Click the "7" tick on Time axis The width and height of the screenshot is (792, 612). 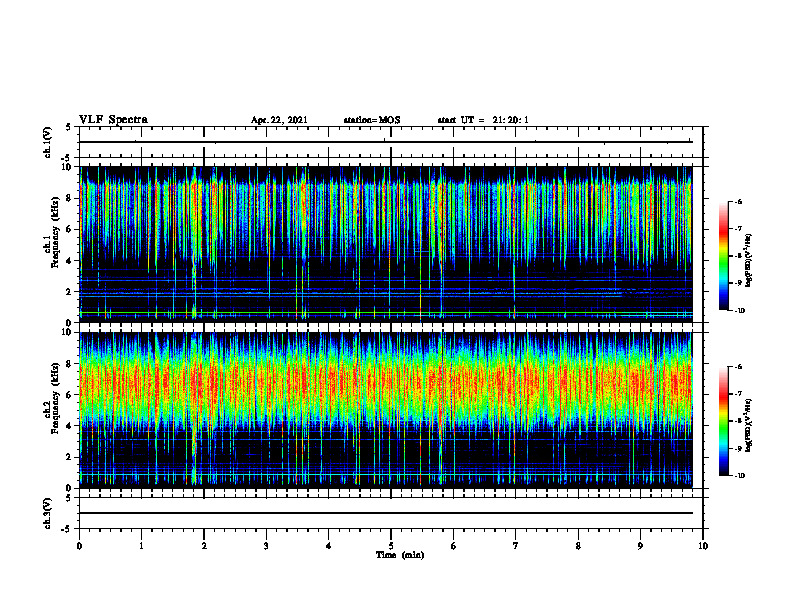pos(516,546)
